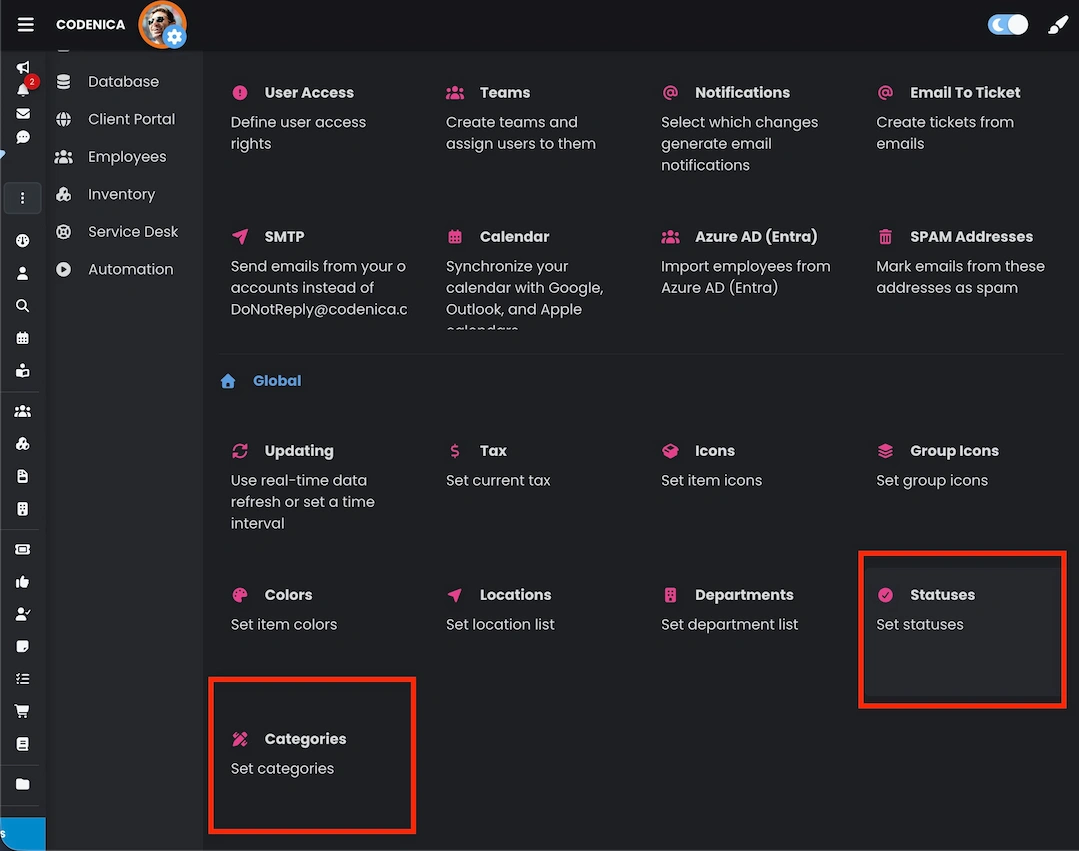Click the gauge dashboard icon in sidebar

pyautogui.click(x=22, y=240)
